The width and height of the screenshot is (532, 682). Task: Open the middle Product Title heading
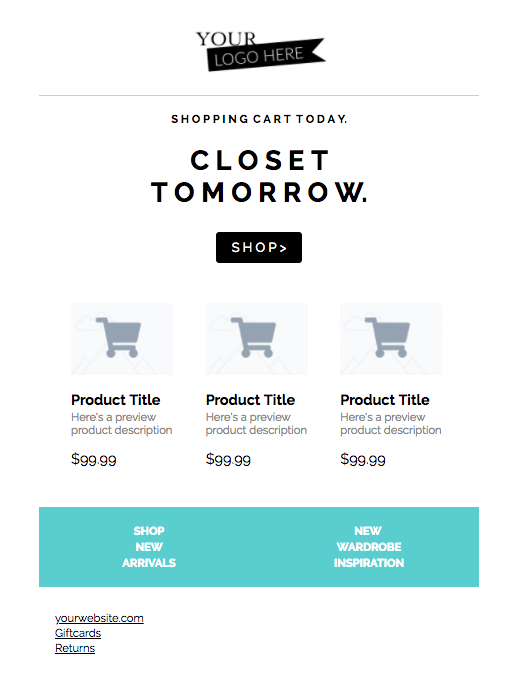[x=251, y=400]
